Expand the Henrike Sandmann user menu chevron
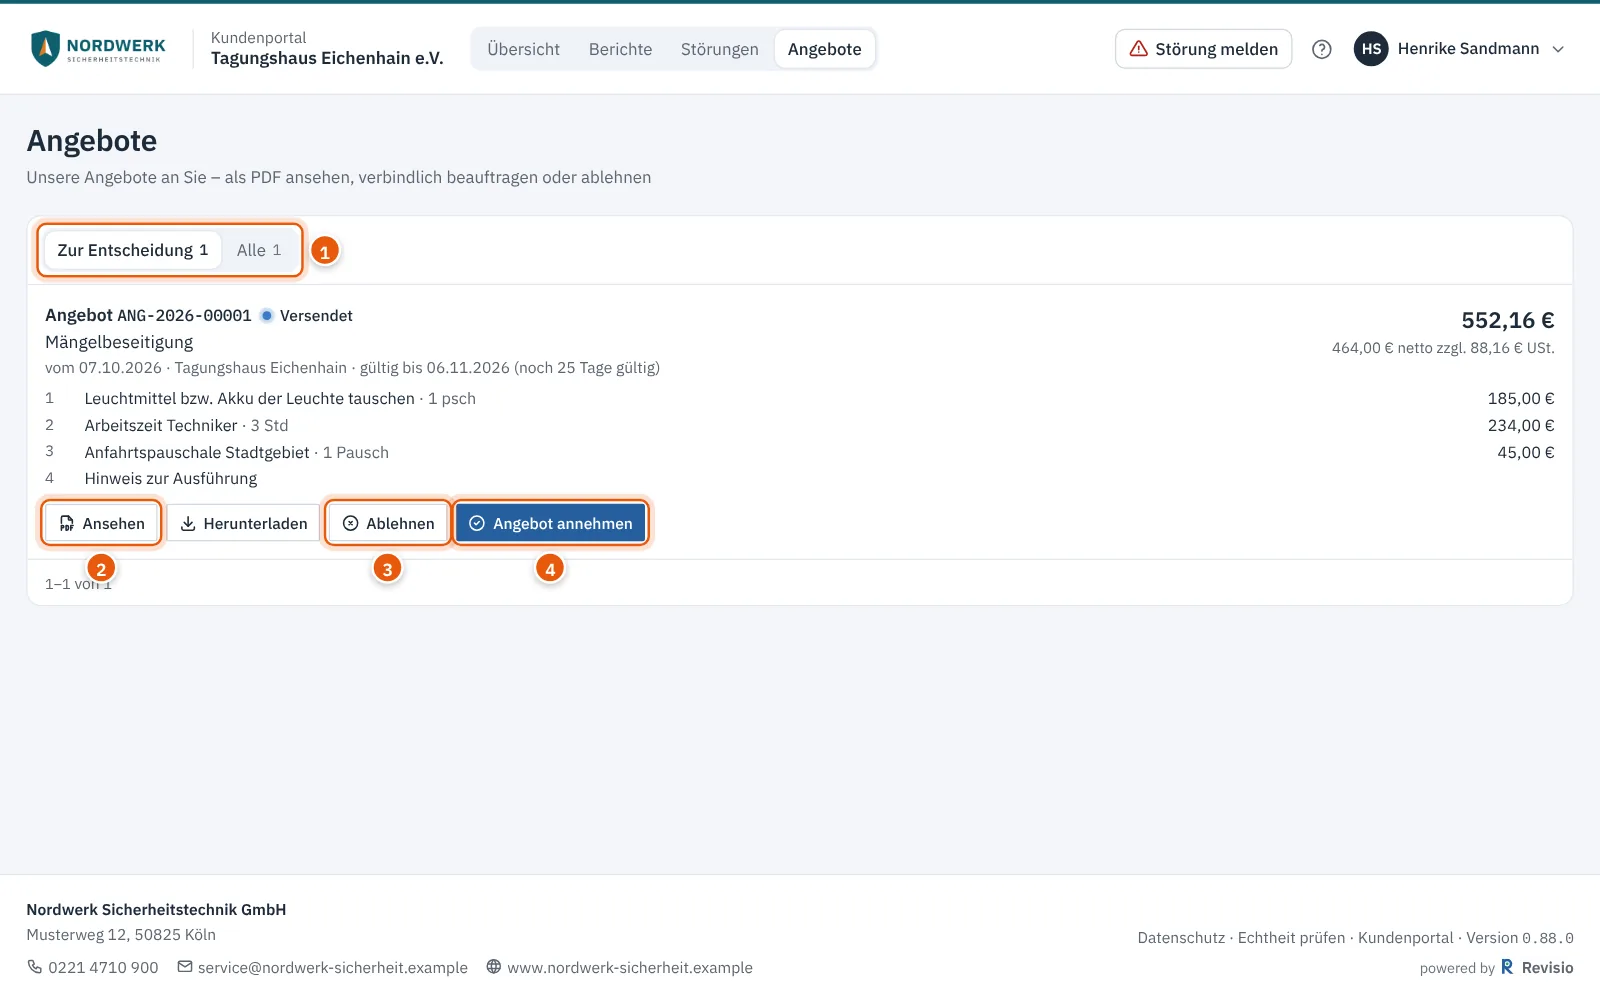 pos(1558,49)
